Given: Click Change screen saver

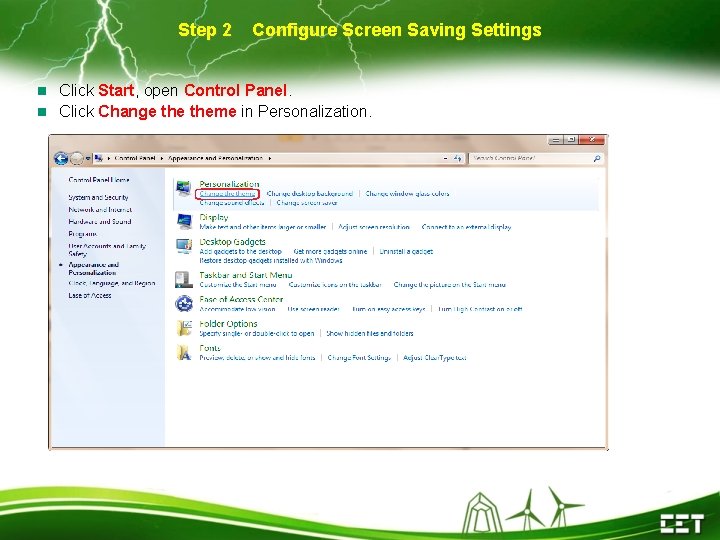Looking at the screenshot, I should point(307,202).
